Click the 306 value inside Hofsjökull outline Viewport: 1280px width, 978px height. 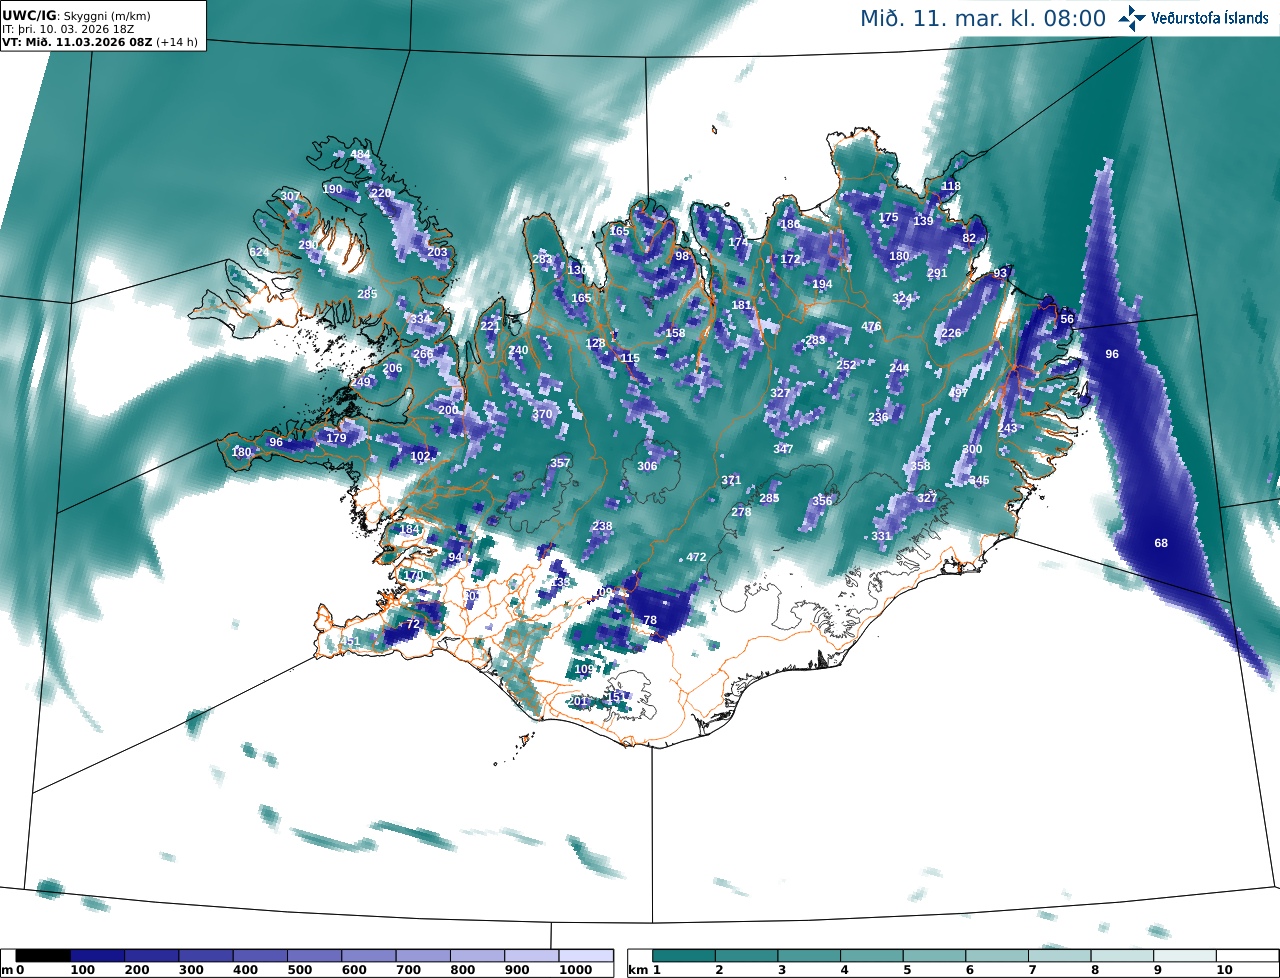click(x=647, y=466)
